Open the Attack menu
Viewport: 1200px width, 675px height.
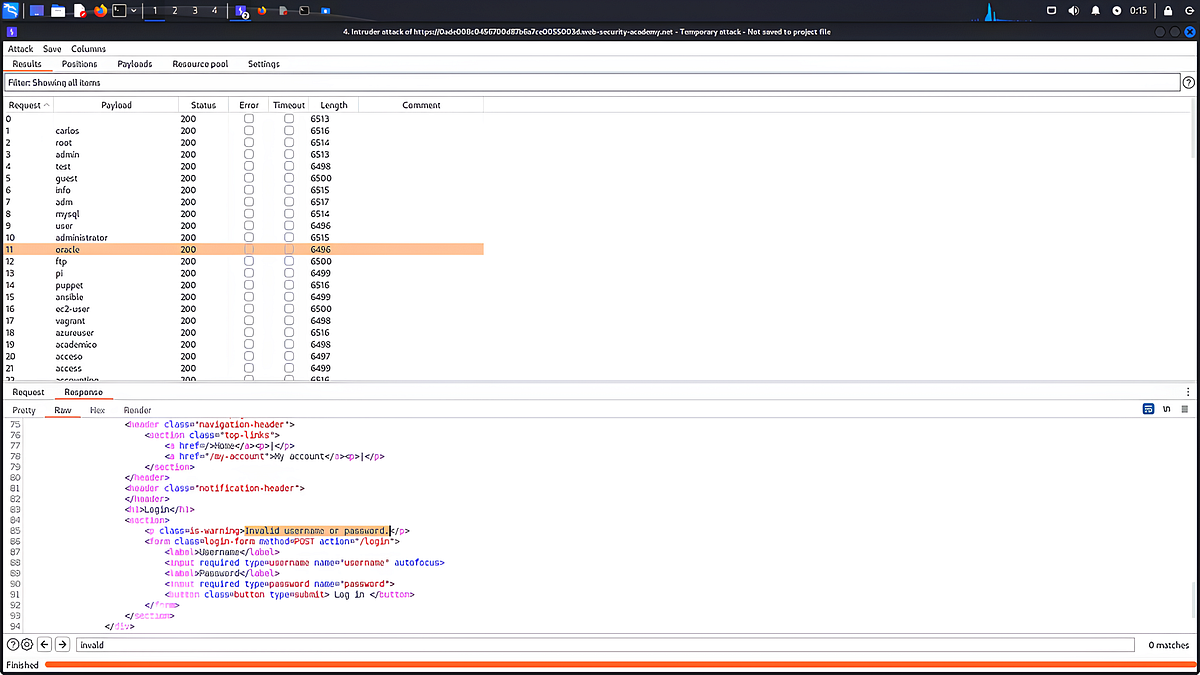(x=20, y=48)
